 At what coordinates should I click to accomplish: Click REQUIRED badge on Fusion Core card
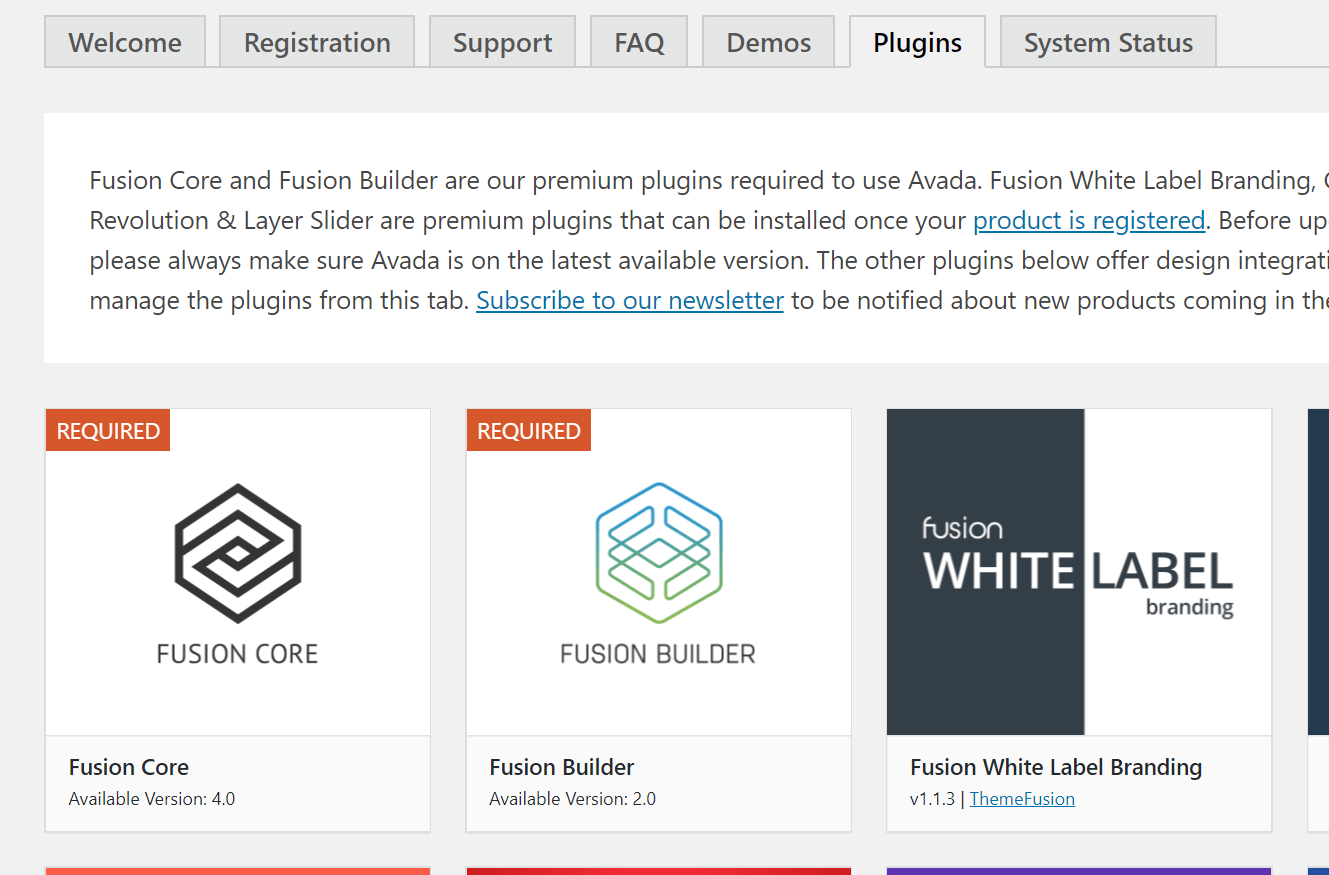click(x=108, y=431)
